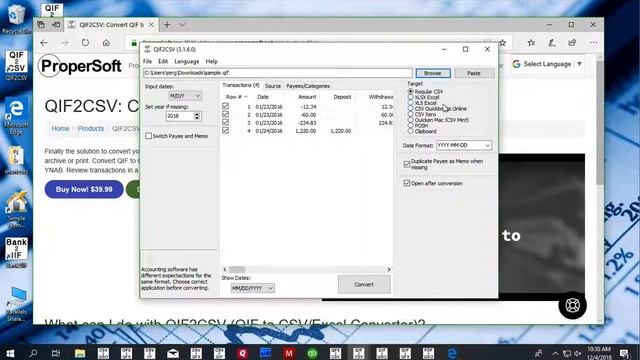Open the red Quicken Q taskbar icon
The width and height of the screenshot is (640, 360).
click(242, 353)
